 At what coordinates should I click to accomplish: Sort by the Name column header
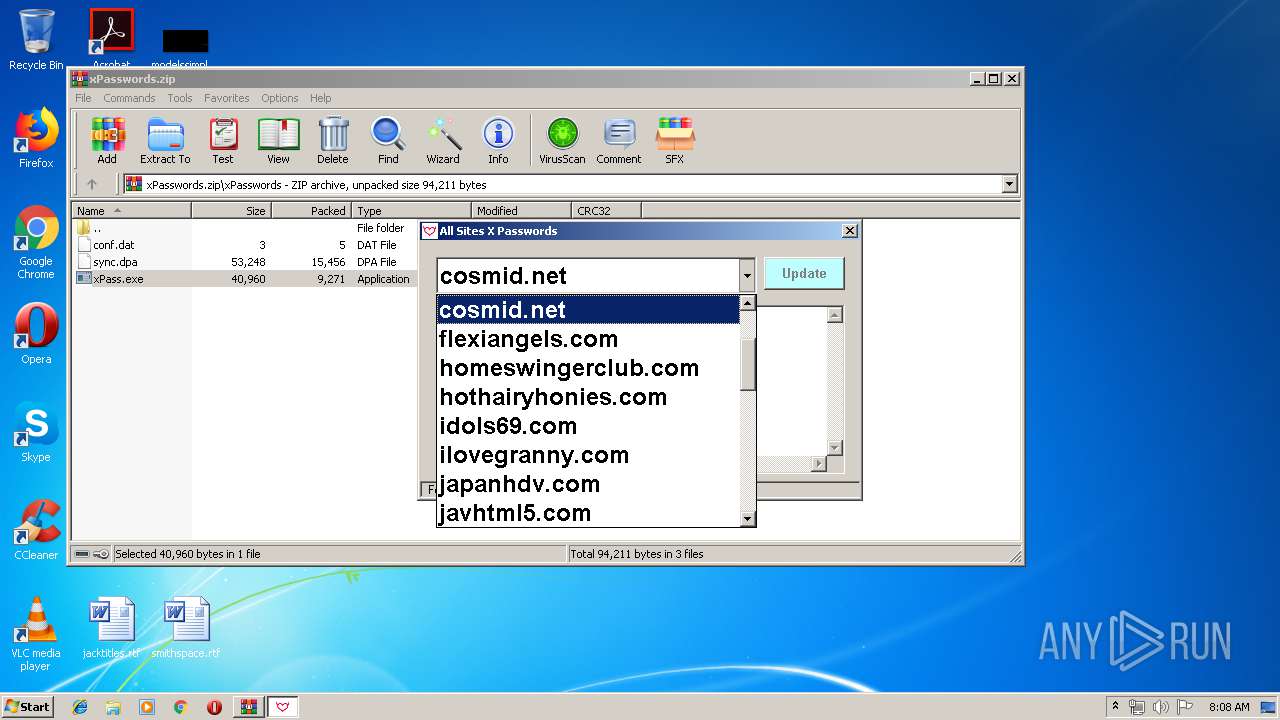pyautogui.click(x=131, y=211)
